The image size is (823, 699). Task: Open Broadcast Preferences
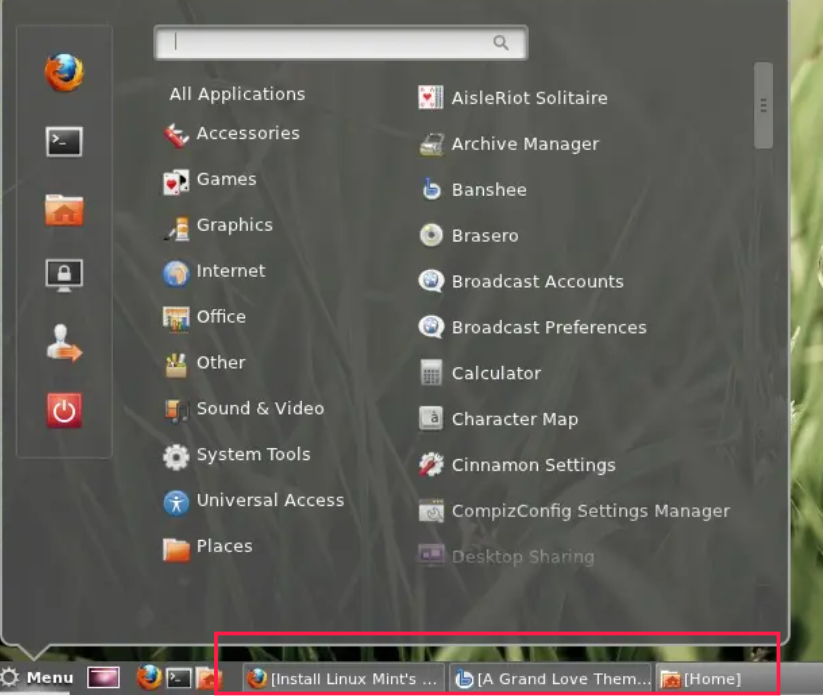(x=532, y=327)
